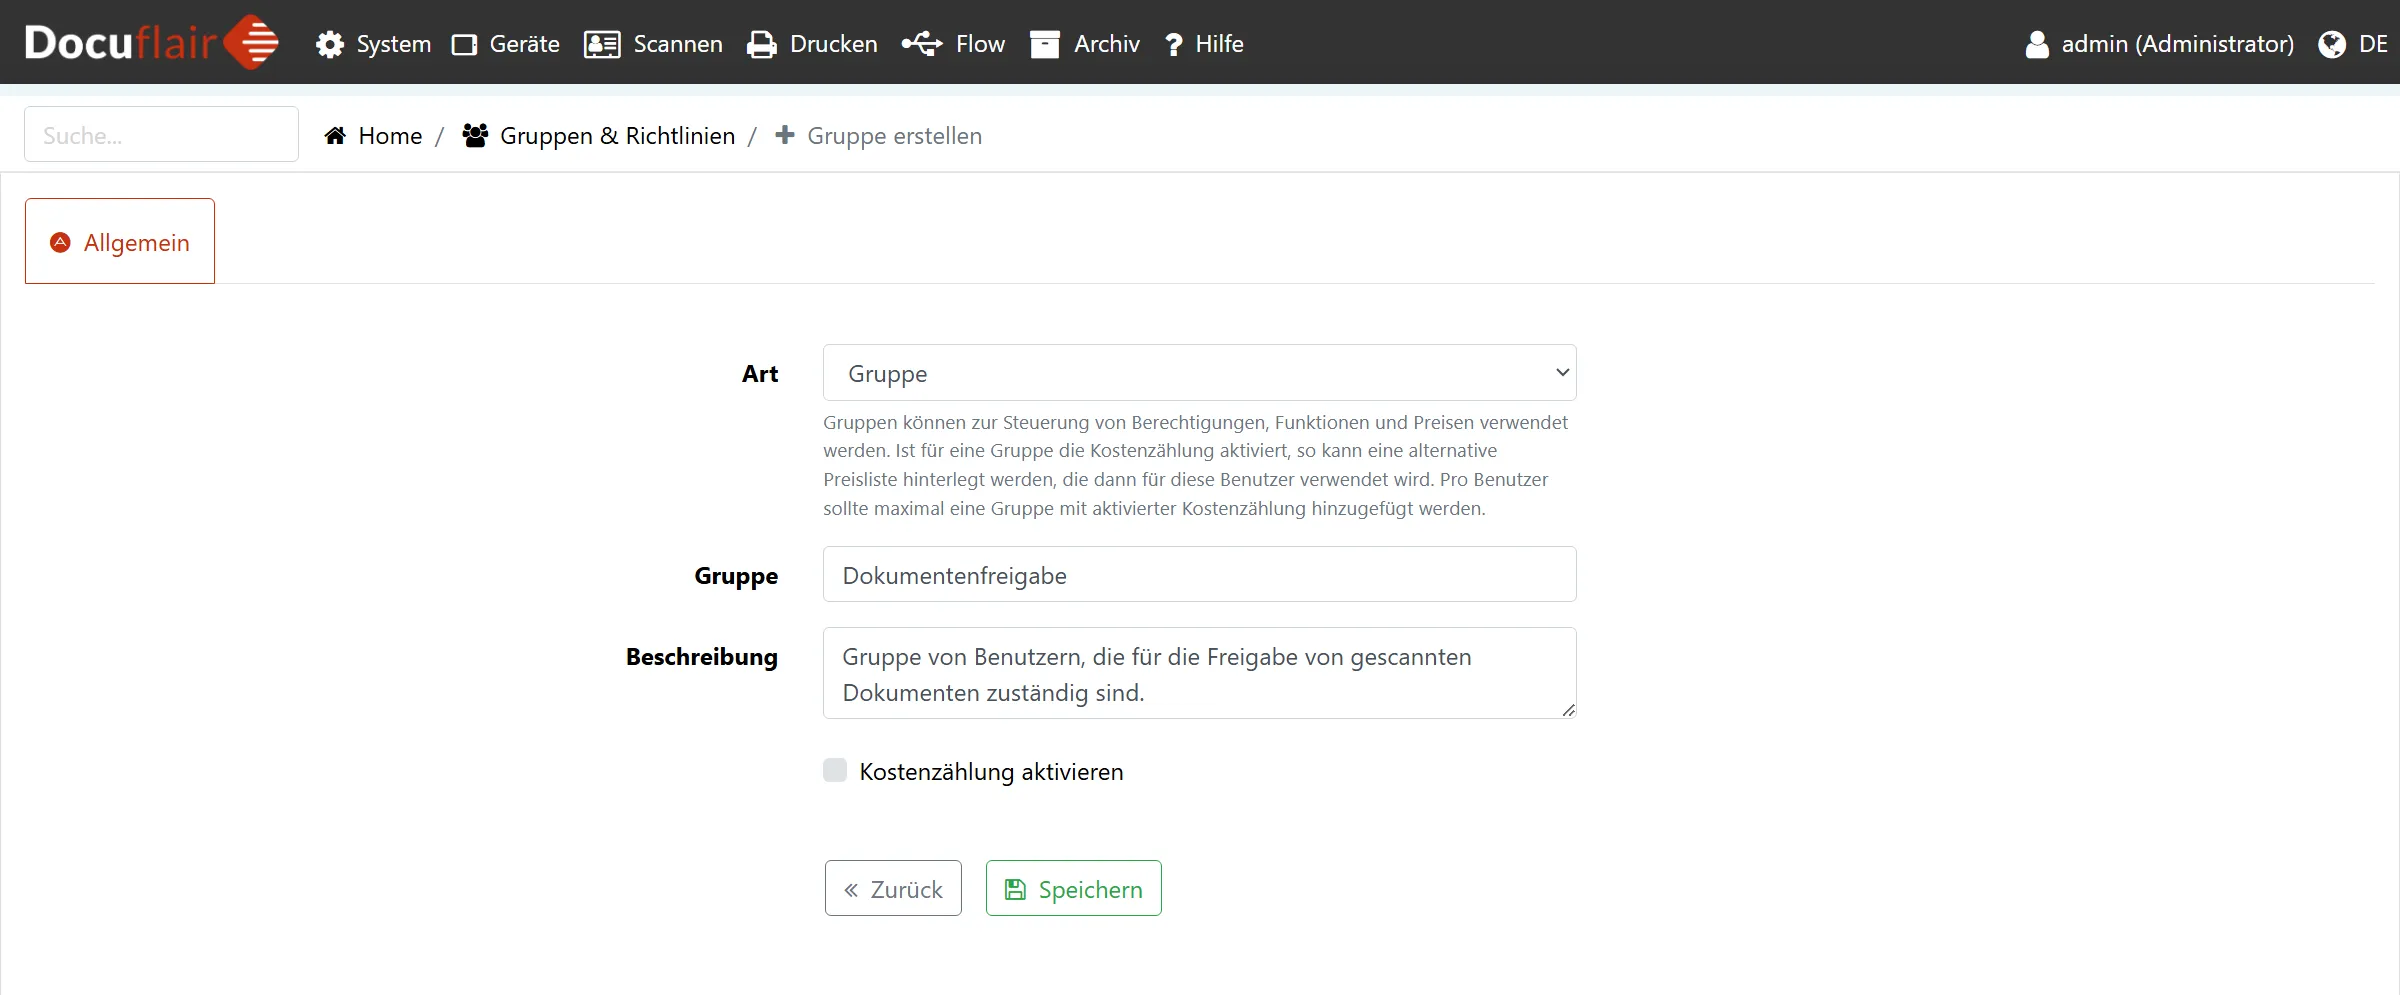The width and height of the screenshot is (2400, 995).
Task: Enable the Kostenzählung aktivieren checkbox
Action: click(835, 770)
